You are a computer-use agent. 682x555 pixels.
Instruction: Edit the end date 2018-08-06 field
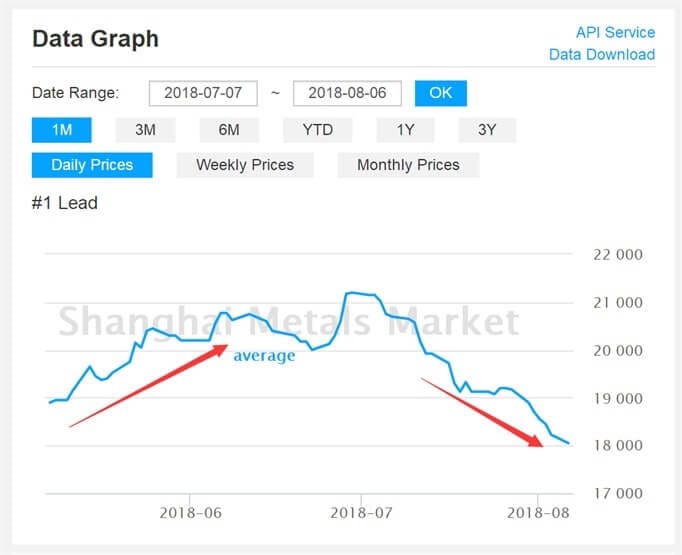click(x=347, y=93)
